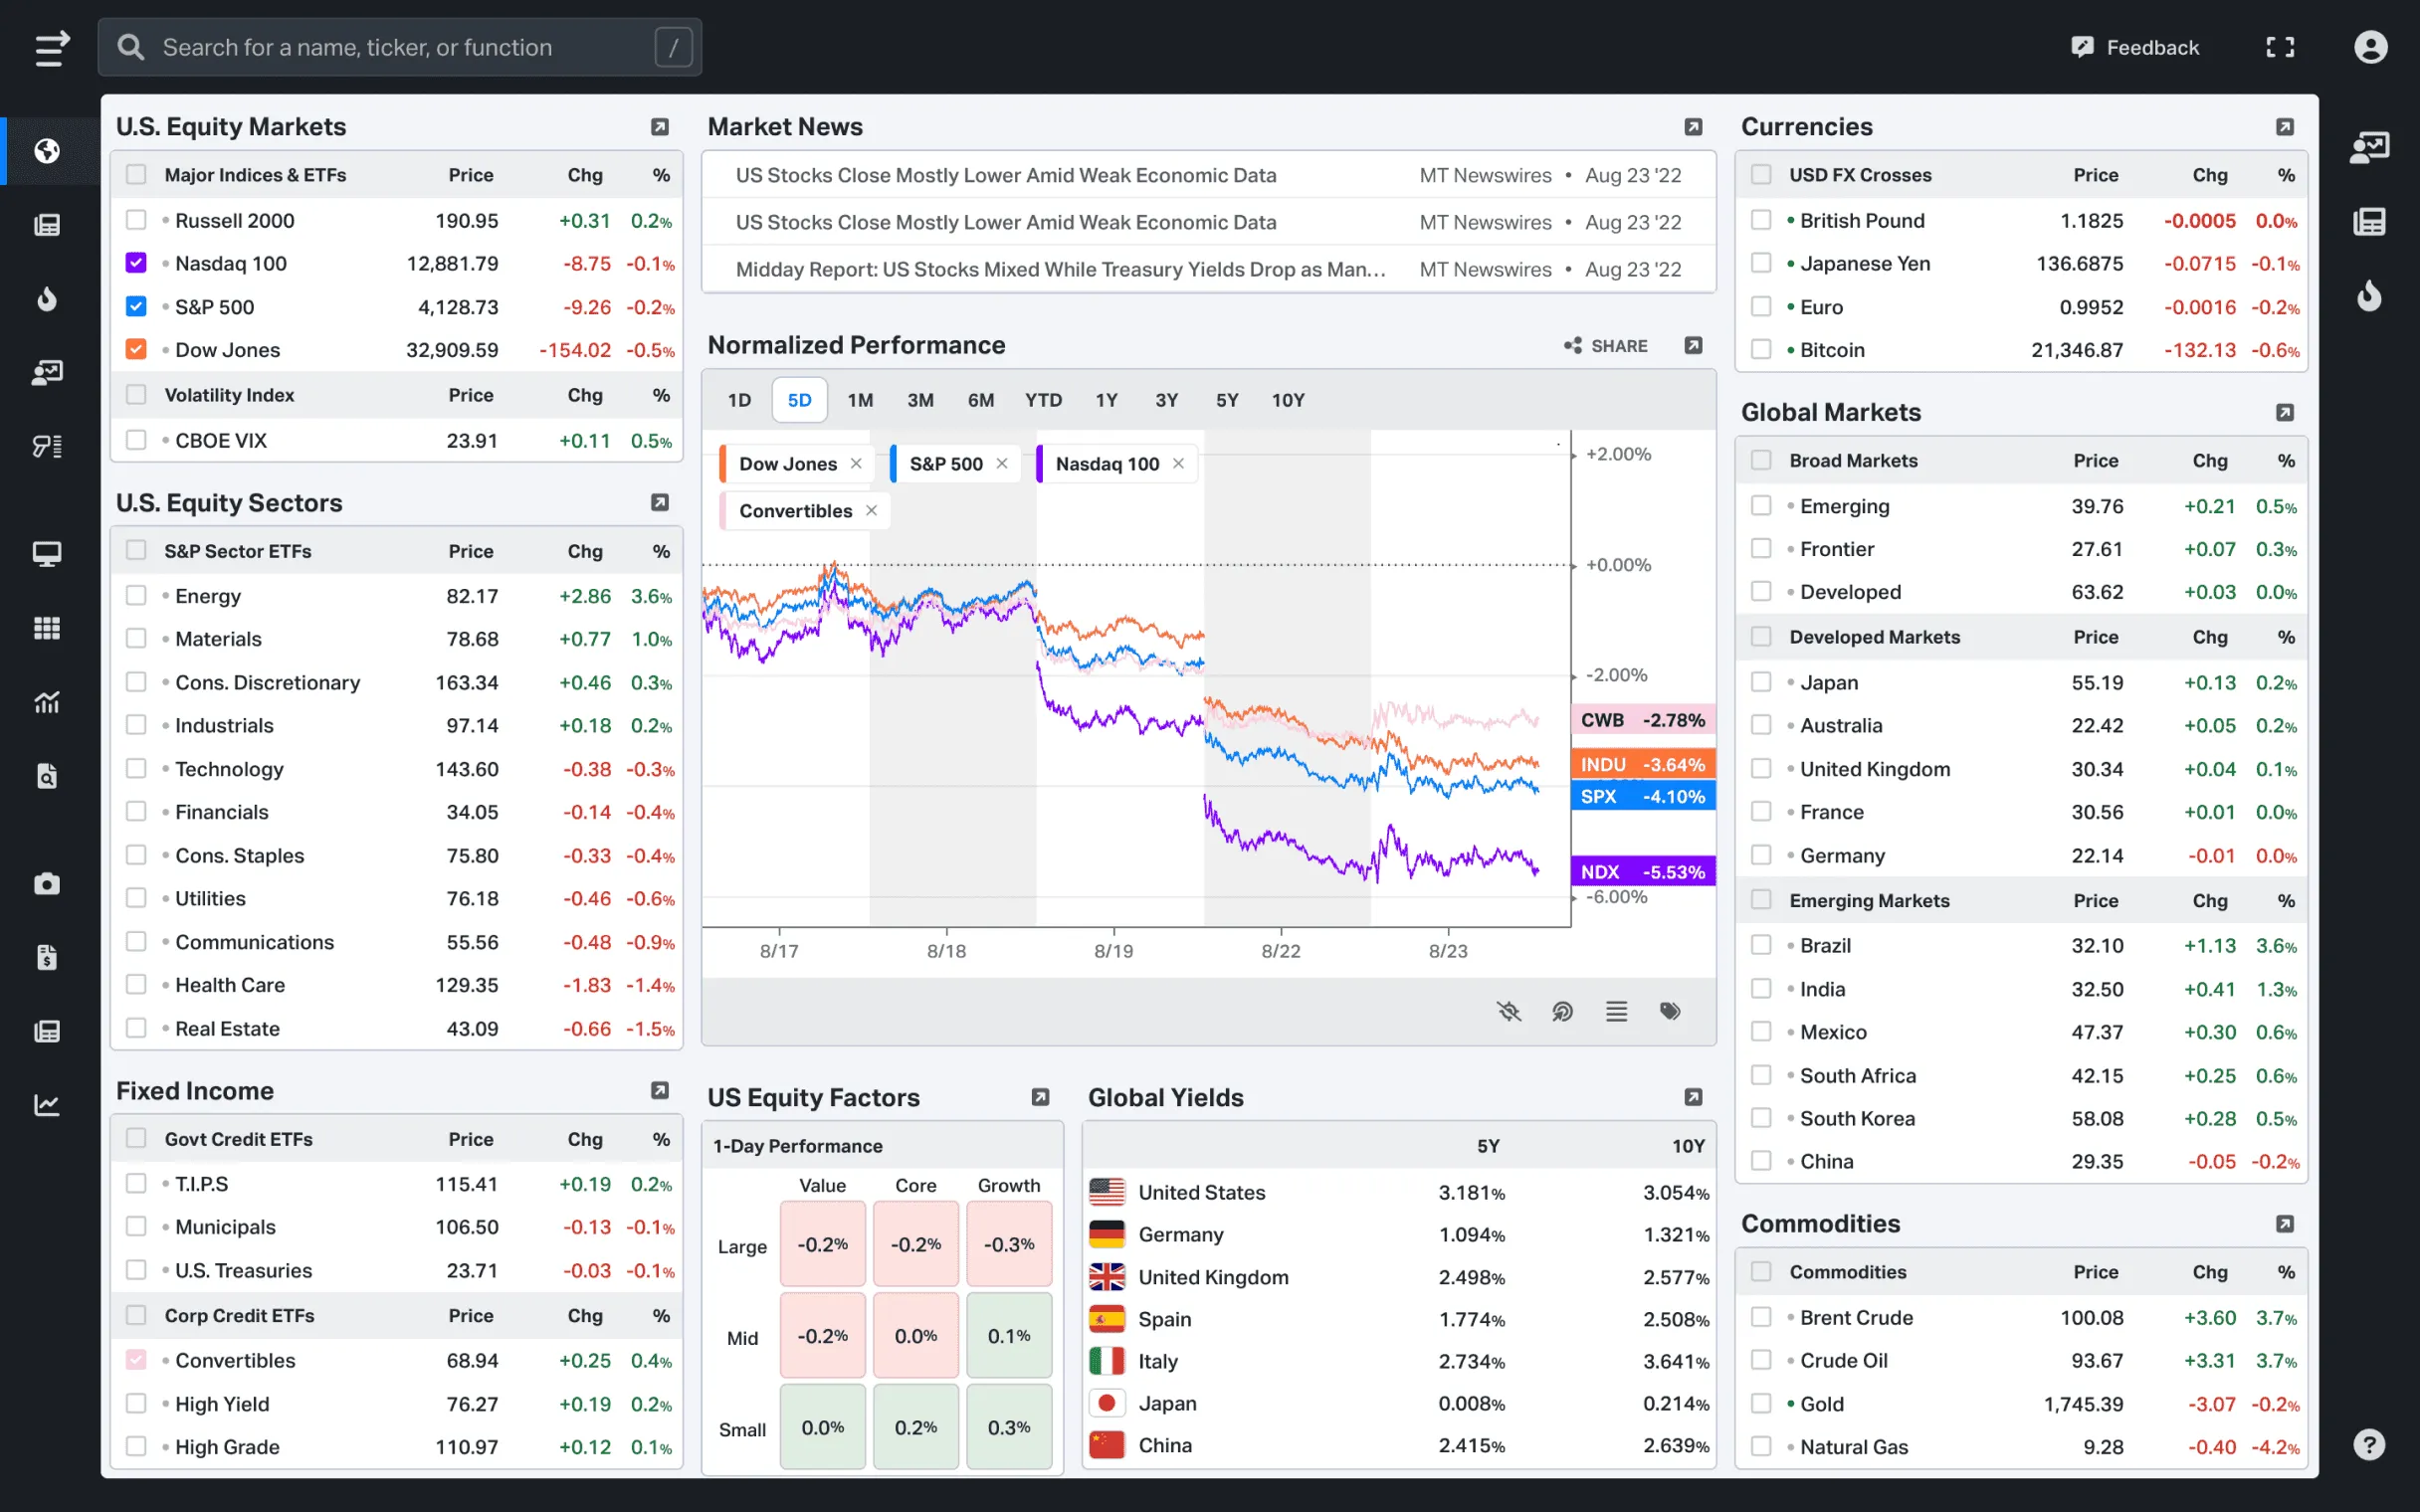The width and height of the screenshot is (2420, 1512).
Task: Expand the U.S. Equity Sectors panel
Action: (660, 502)
